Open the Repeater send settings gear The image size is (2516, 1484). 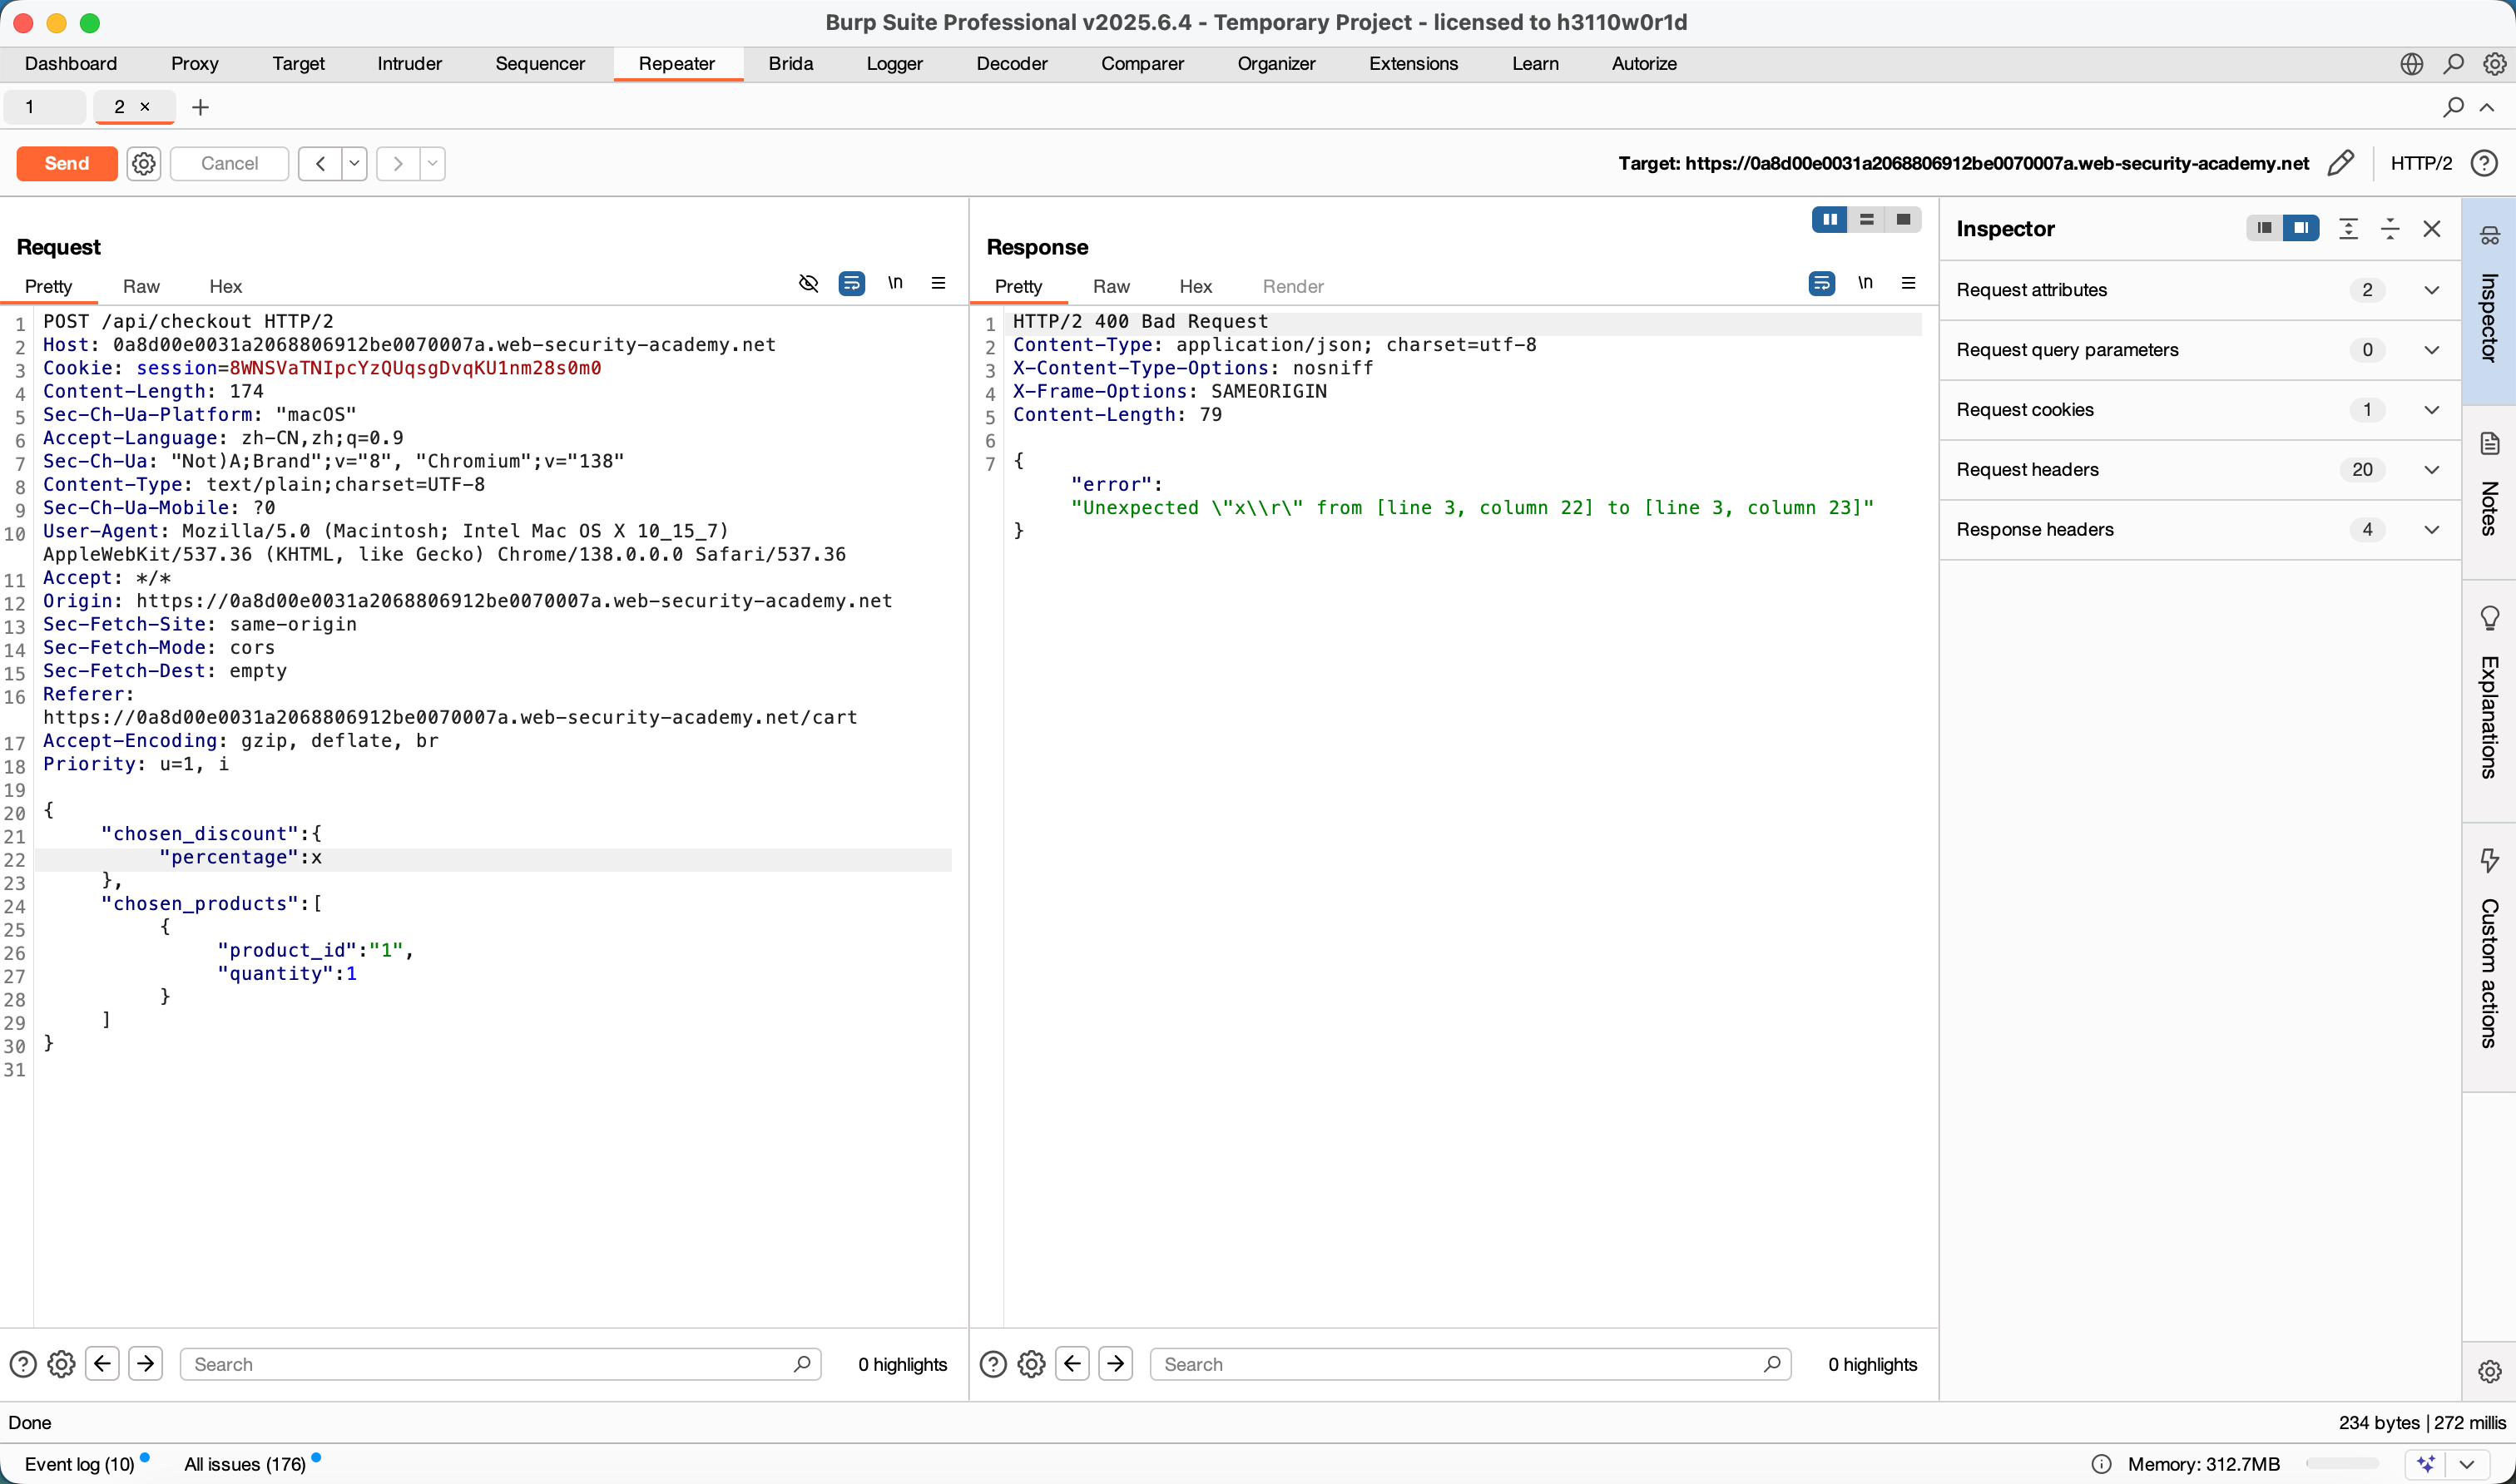click(144, 163)
